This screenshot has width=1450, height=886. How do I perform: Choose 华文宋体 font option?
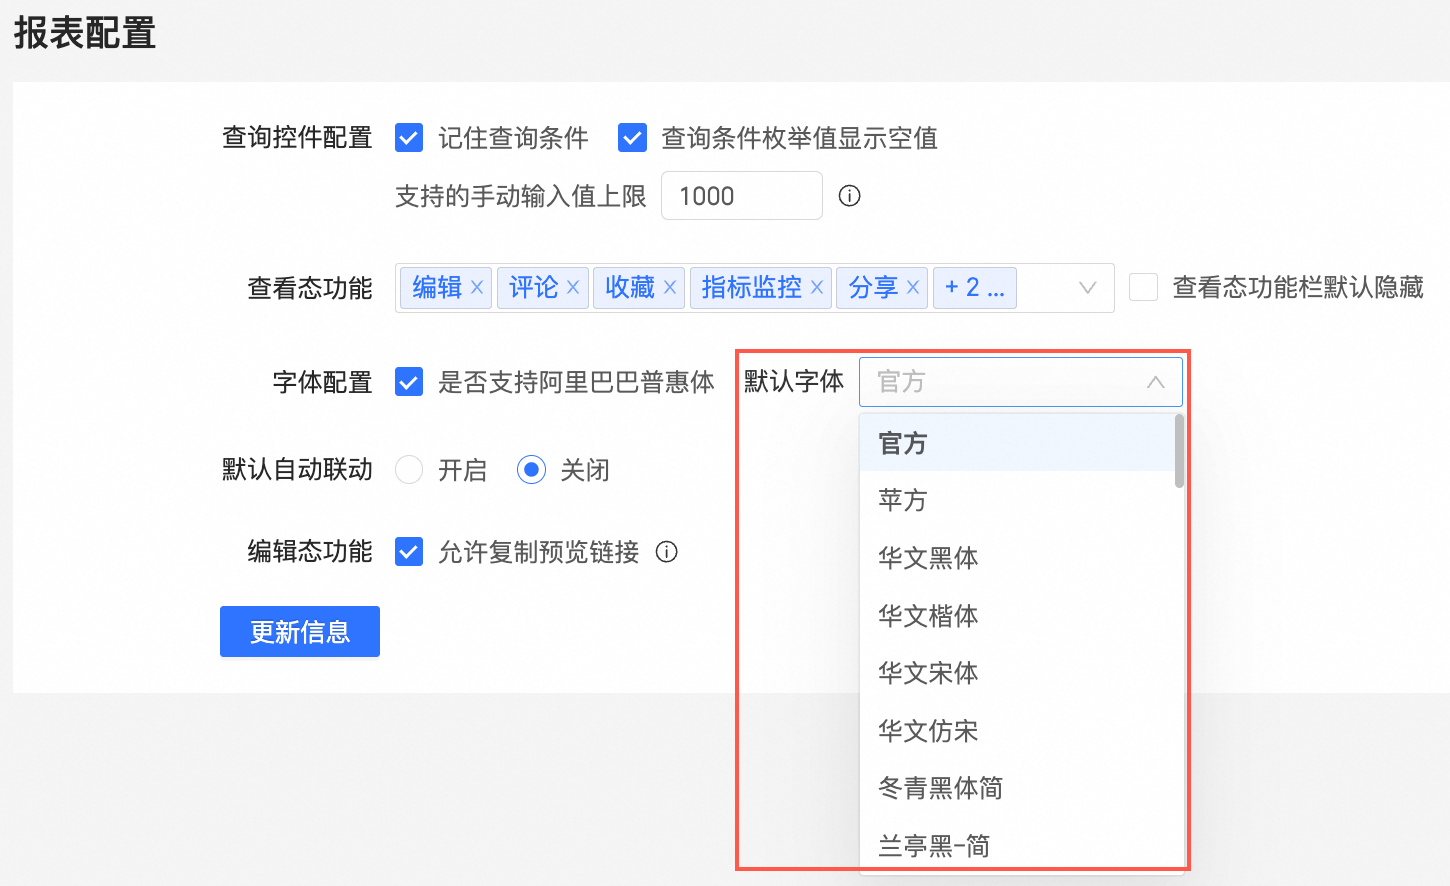tap(1017, 673)
